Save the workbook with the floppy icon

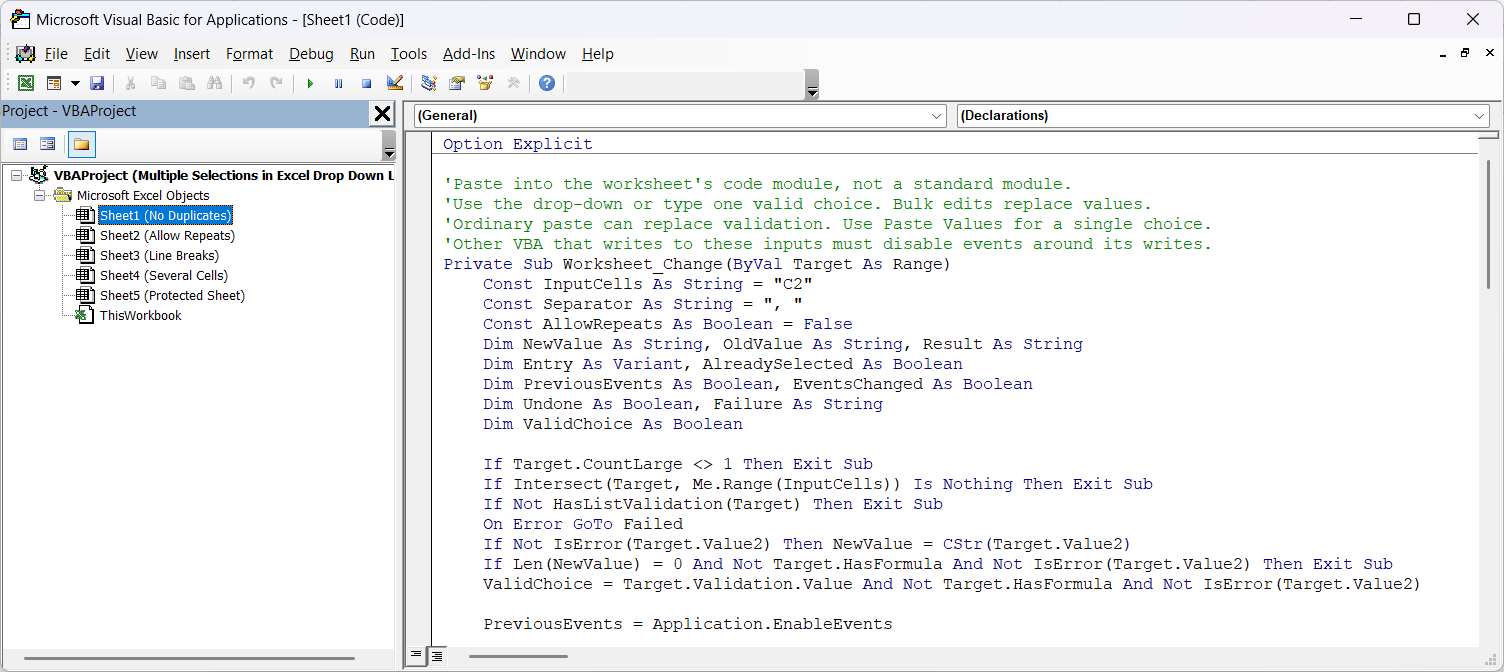coord(97,83)
